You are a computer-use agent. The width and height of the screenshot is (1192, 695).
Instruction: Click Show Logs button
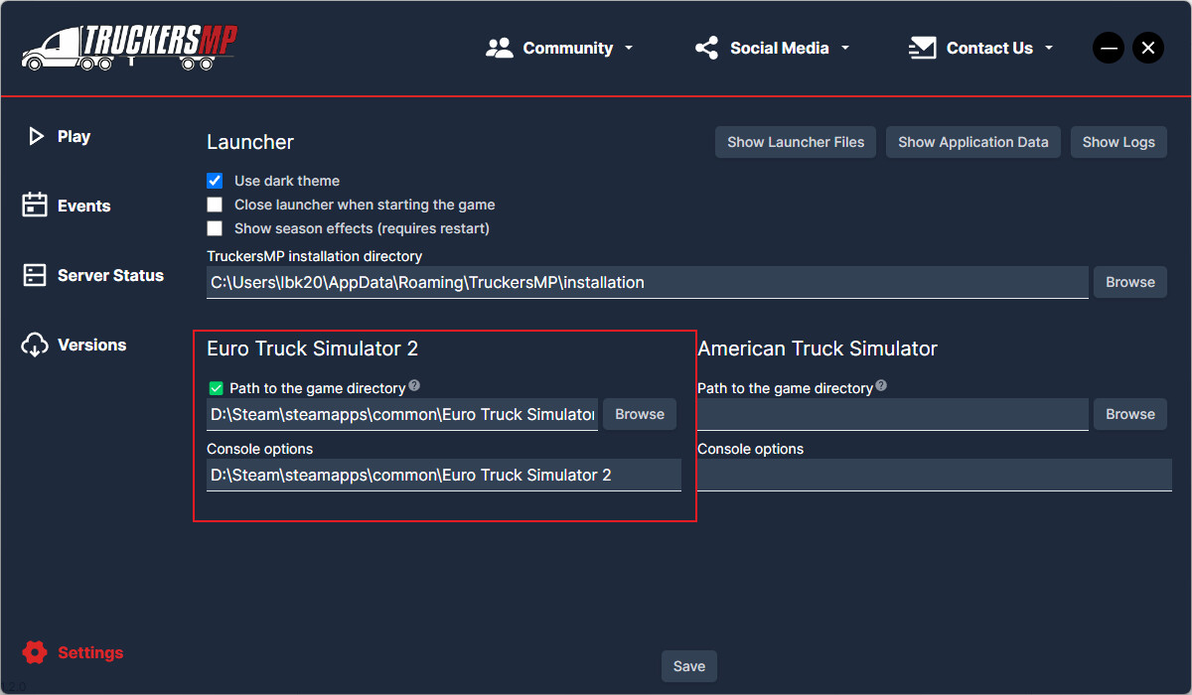point(1118,142)
